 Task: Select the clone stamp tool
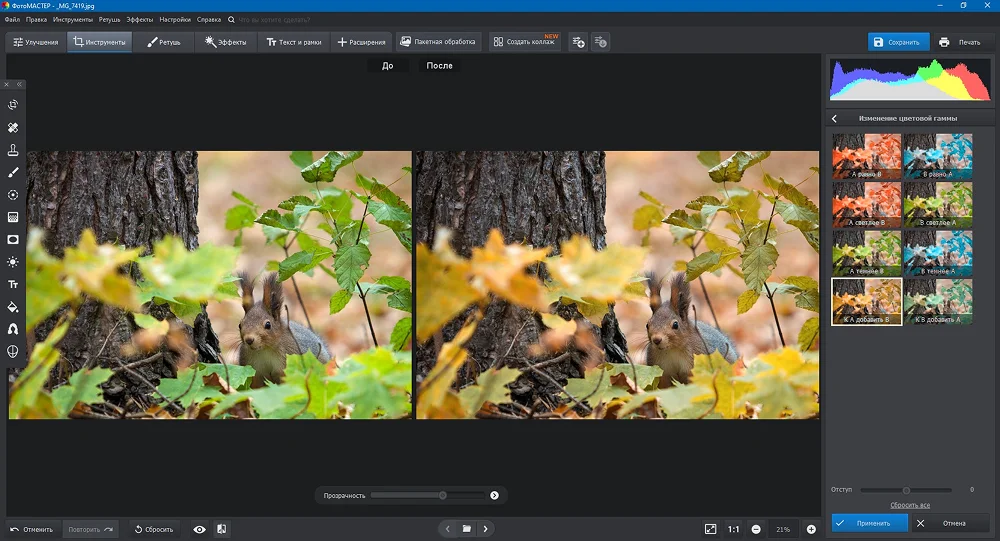point(13,150)
